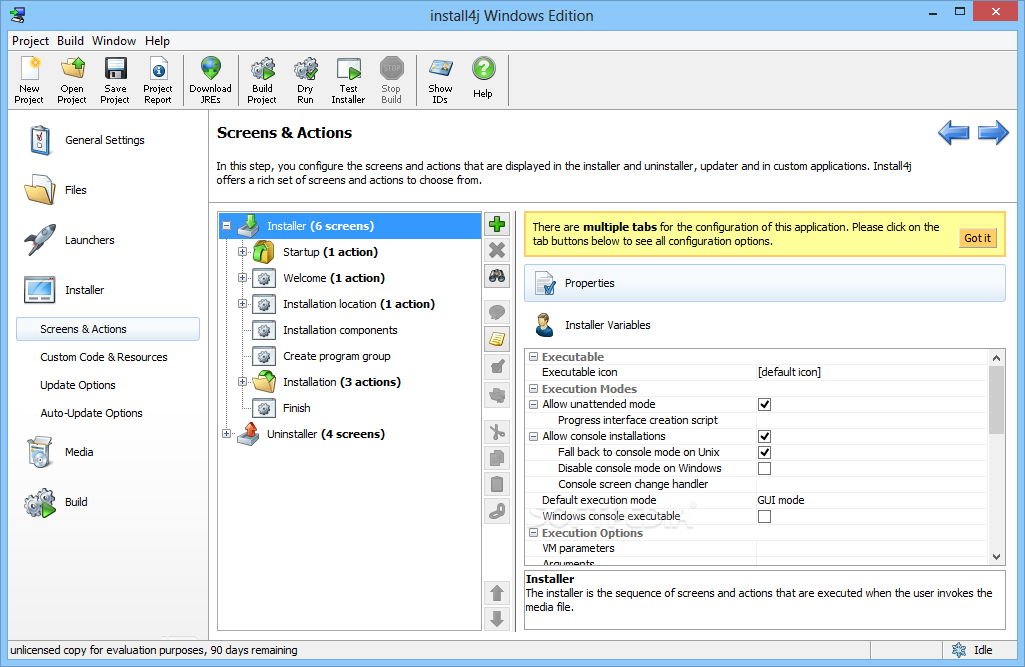This screenshot has height=667, width=1025.
Task: Select the Installer section in sidebar
Action: pos(64,290)
